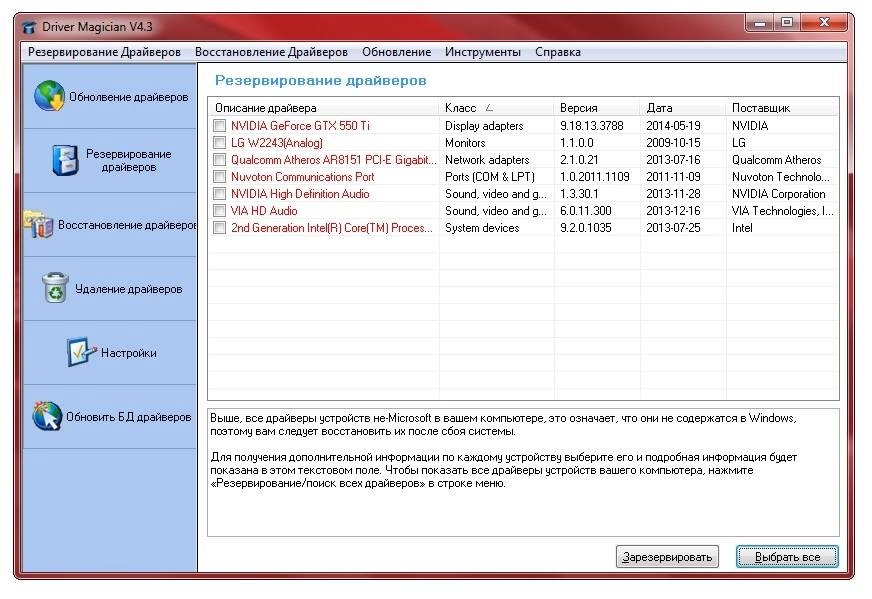Click the recycle bin icon for Удаление драйверов
Viewport: 872px width, 599px height.
click(x=56, y=288)
